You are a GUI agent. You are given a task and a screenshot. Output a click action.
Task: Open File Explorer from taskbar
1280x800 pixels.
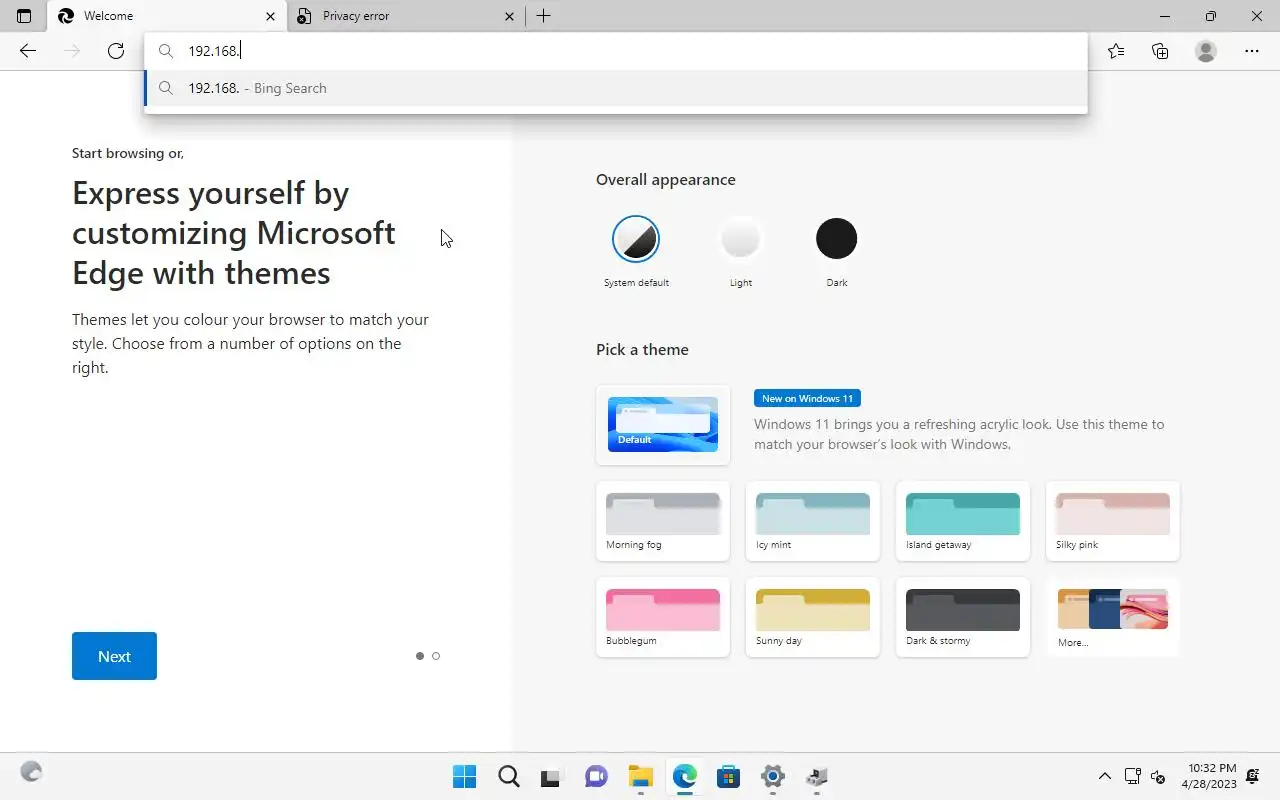click(641, 776)
